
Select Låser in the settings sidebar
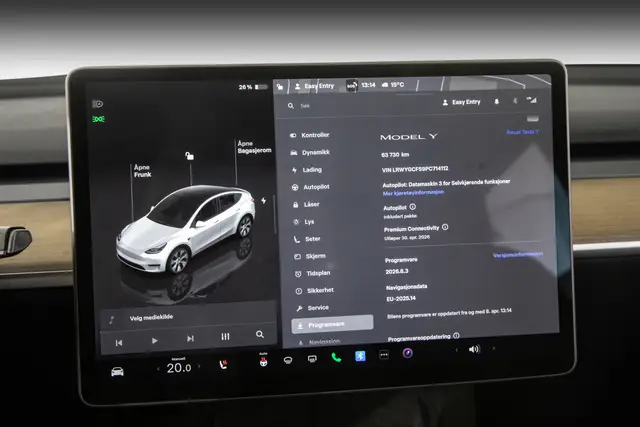[x=306, y=205]
